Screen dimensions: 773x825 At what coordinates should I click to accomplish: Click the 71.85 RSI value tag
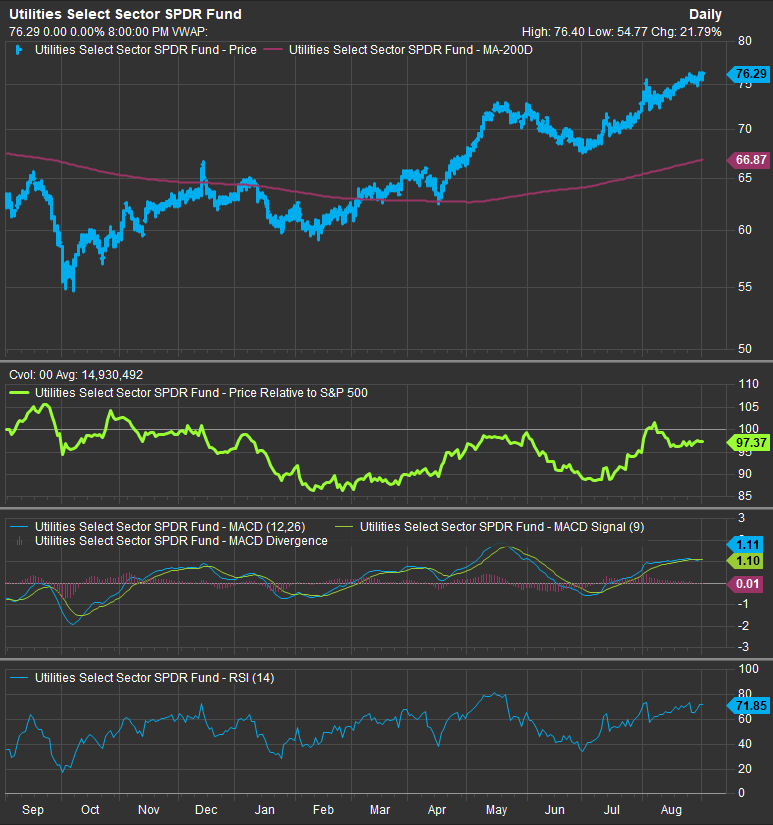point(748,706)
